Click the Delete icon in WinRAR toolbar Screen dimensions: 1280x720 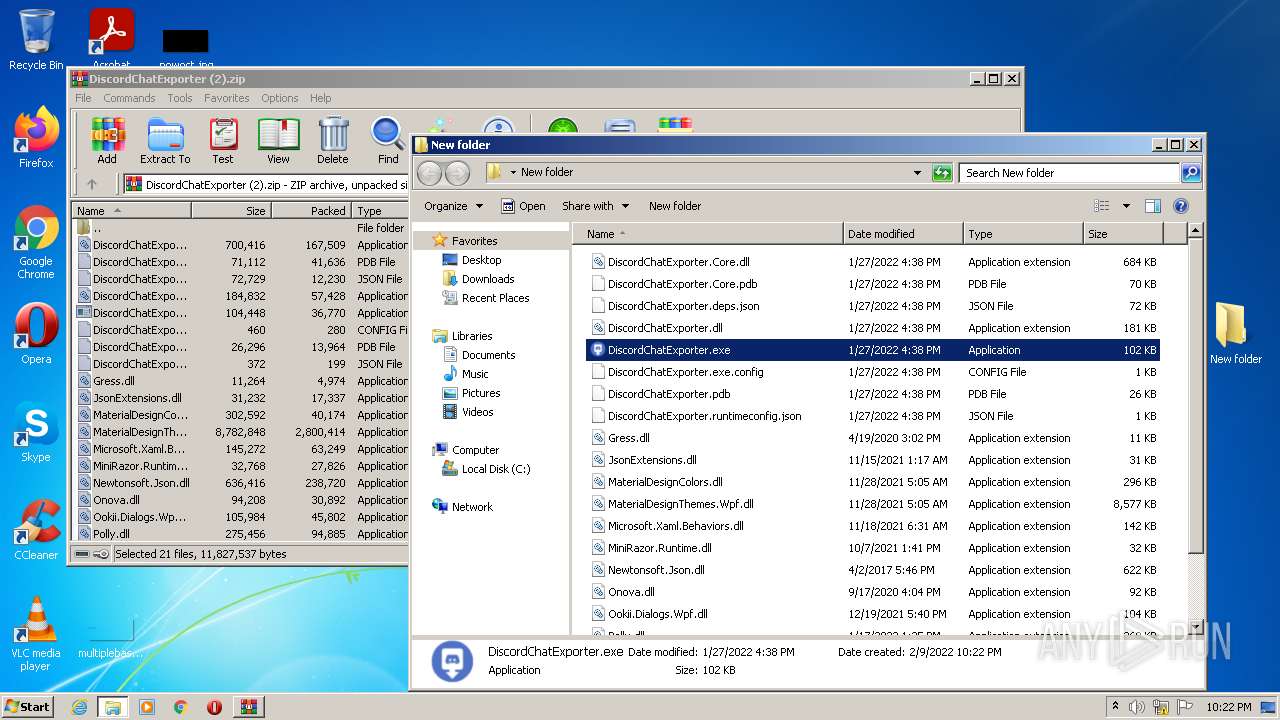(x=333, y=140)
